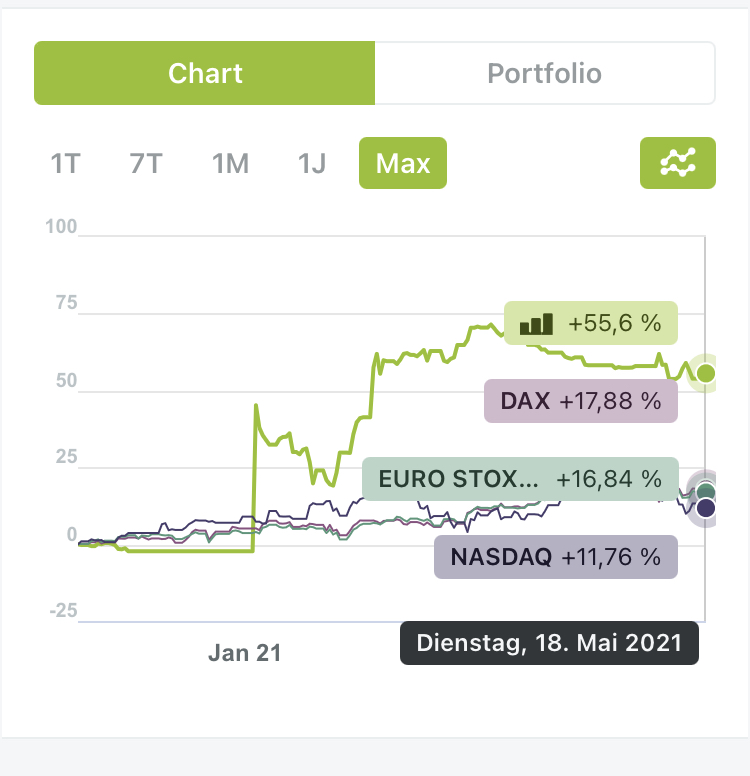Click the Dienstag, 18. Mai 2021 date tooltip
This screenshot has width=750, height=776.
pyautogui.click(x=549, y=642)
